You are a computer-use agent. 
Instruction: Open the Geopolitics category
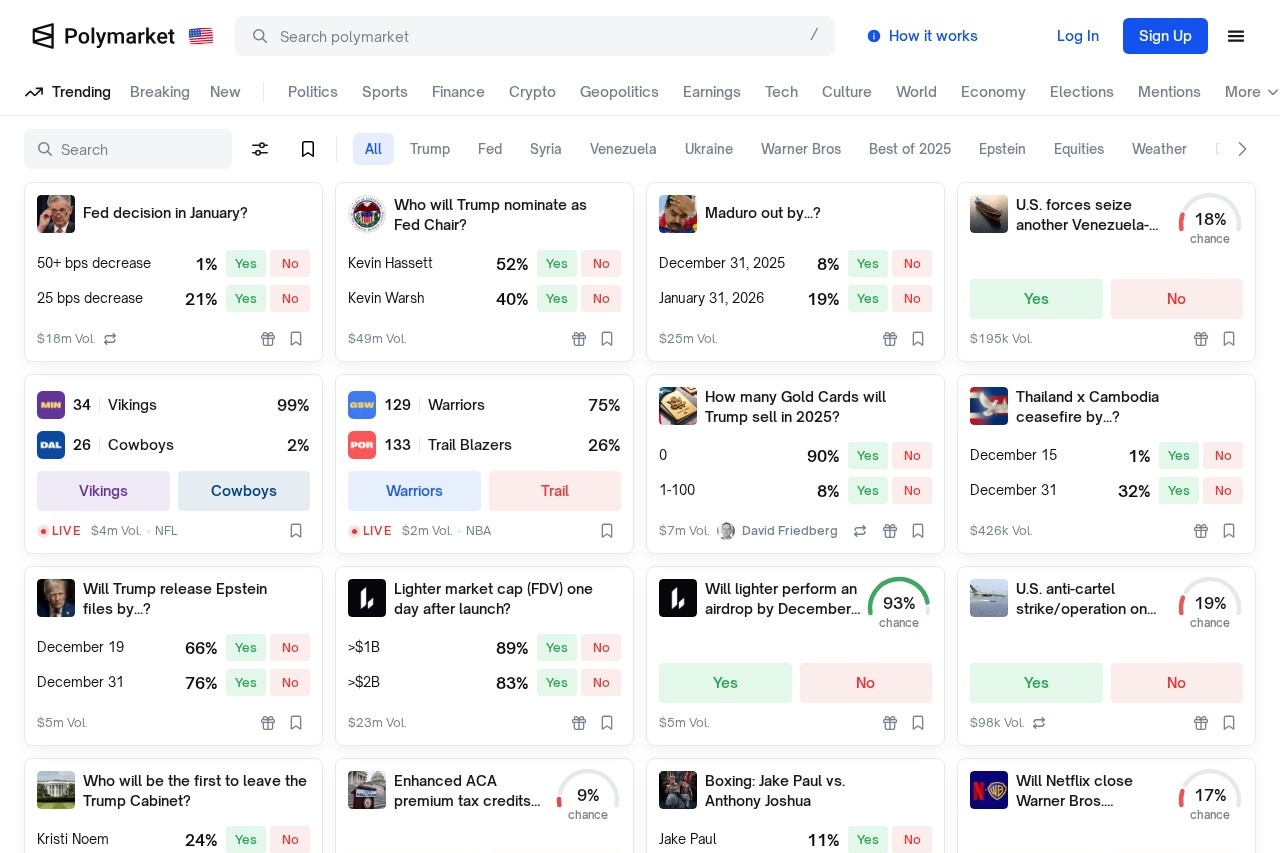coord(619,92)
